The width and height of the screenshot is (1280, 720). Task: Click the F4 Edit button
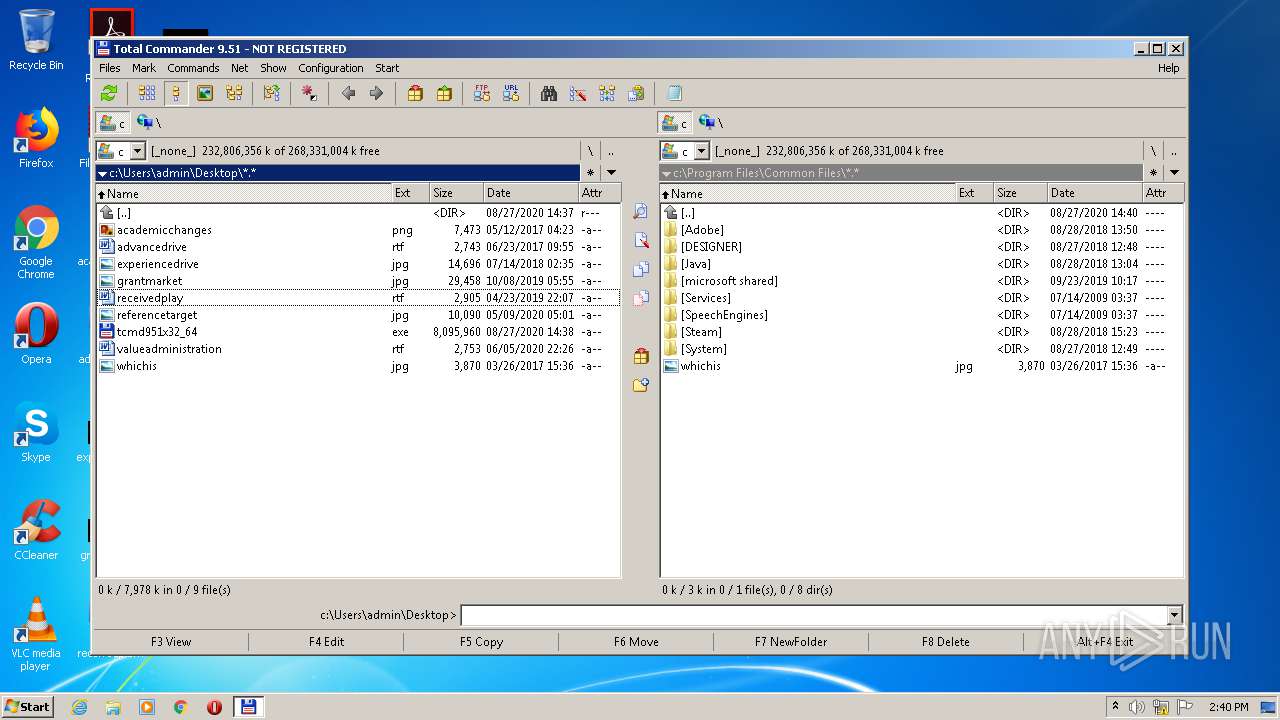point(326,642)
